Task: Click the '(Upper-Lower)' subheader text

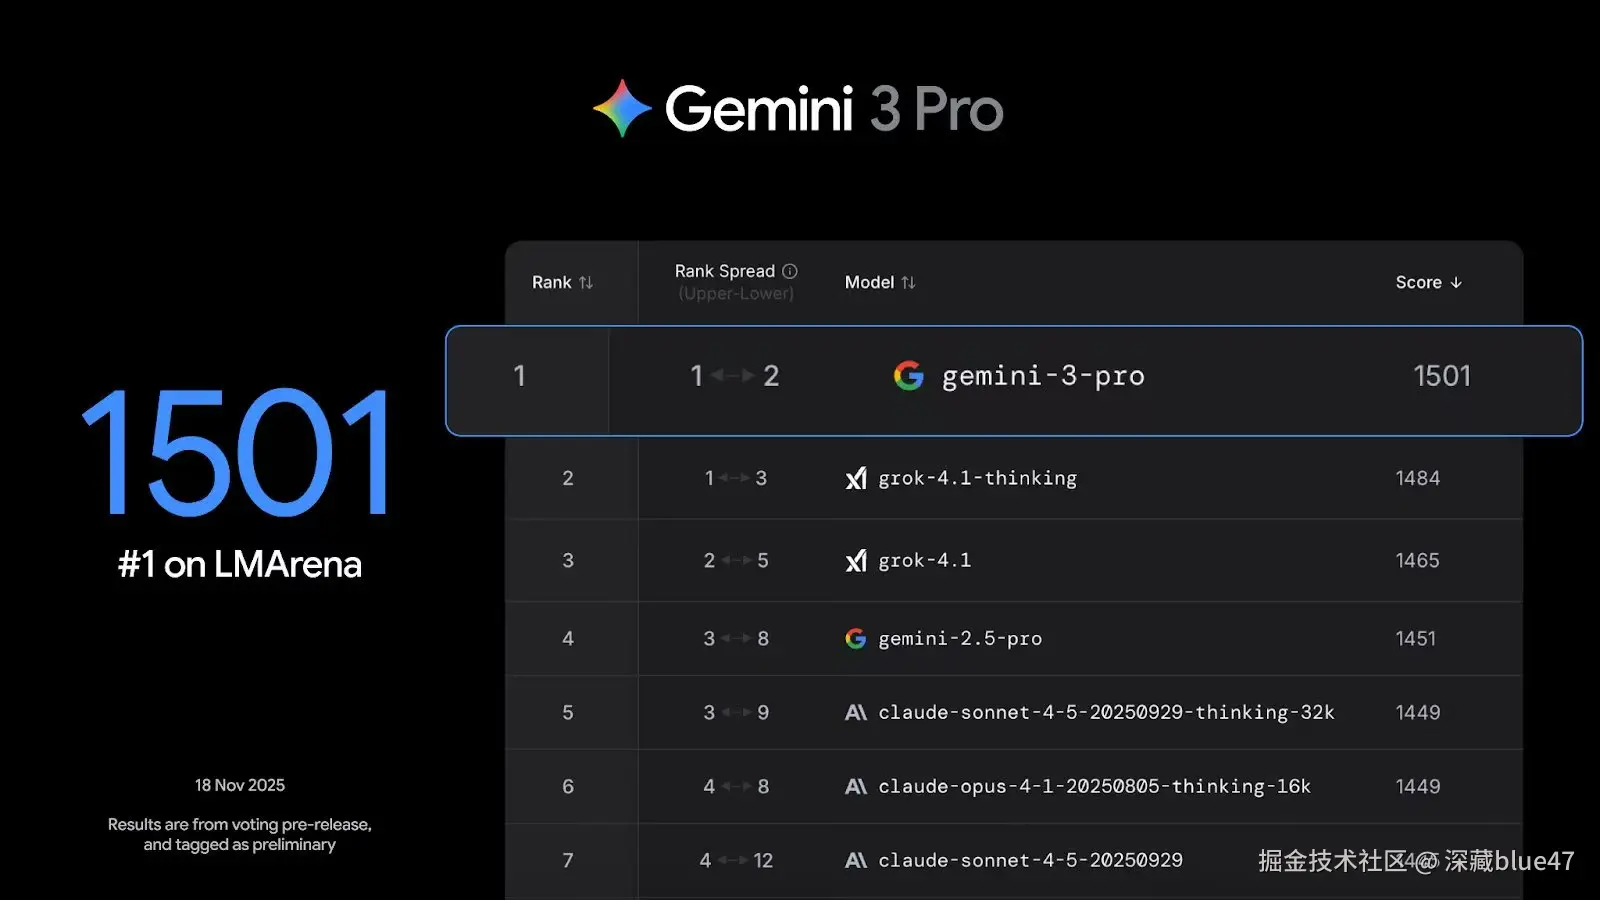Action: (736, 293)
